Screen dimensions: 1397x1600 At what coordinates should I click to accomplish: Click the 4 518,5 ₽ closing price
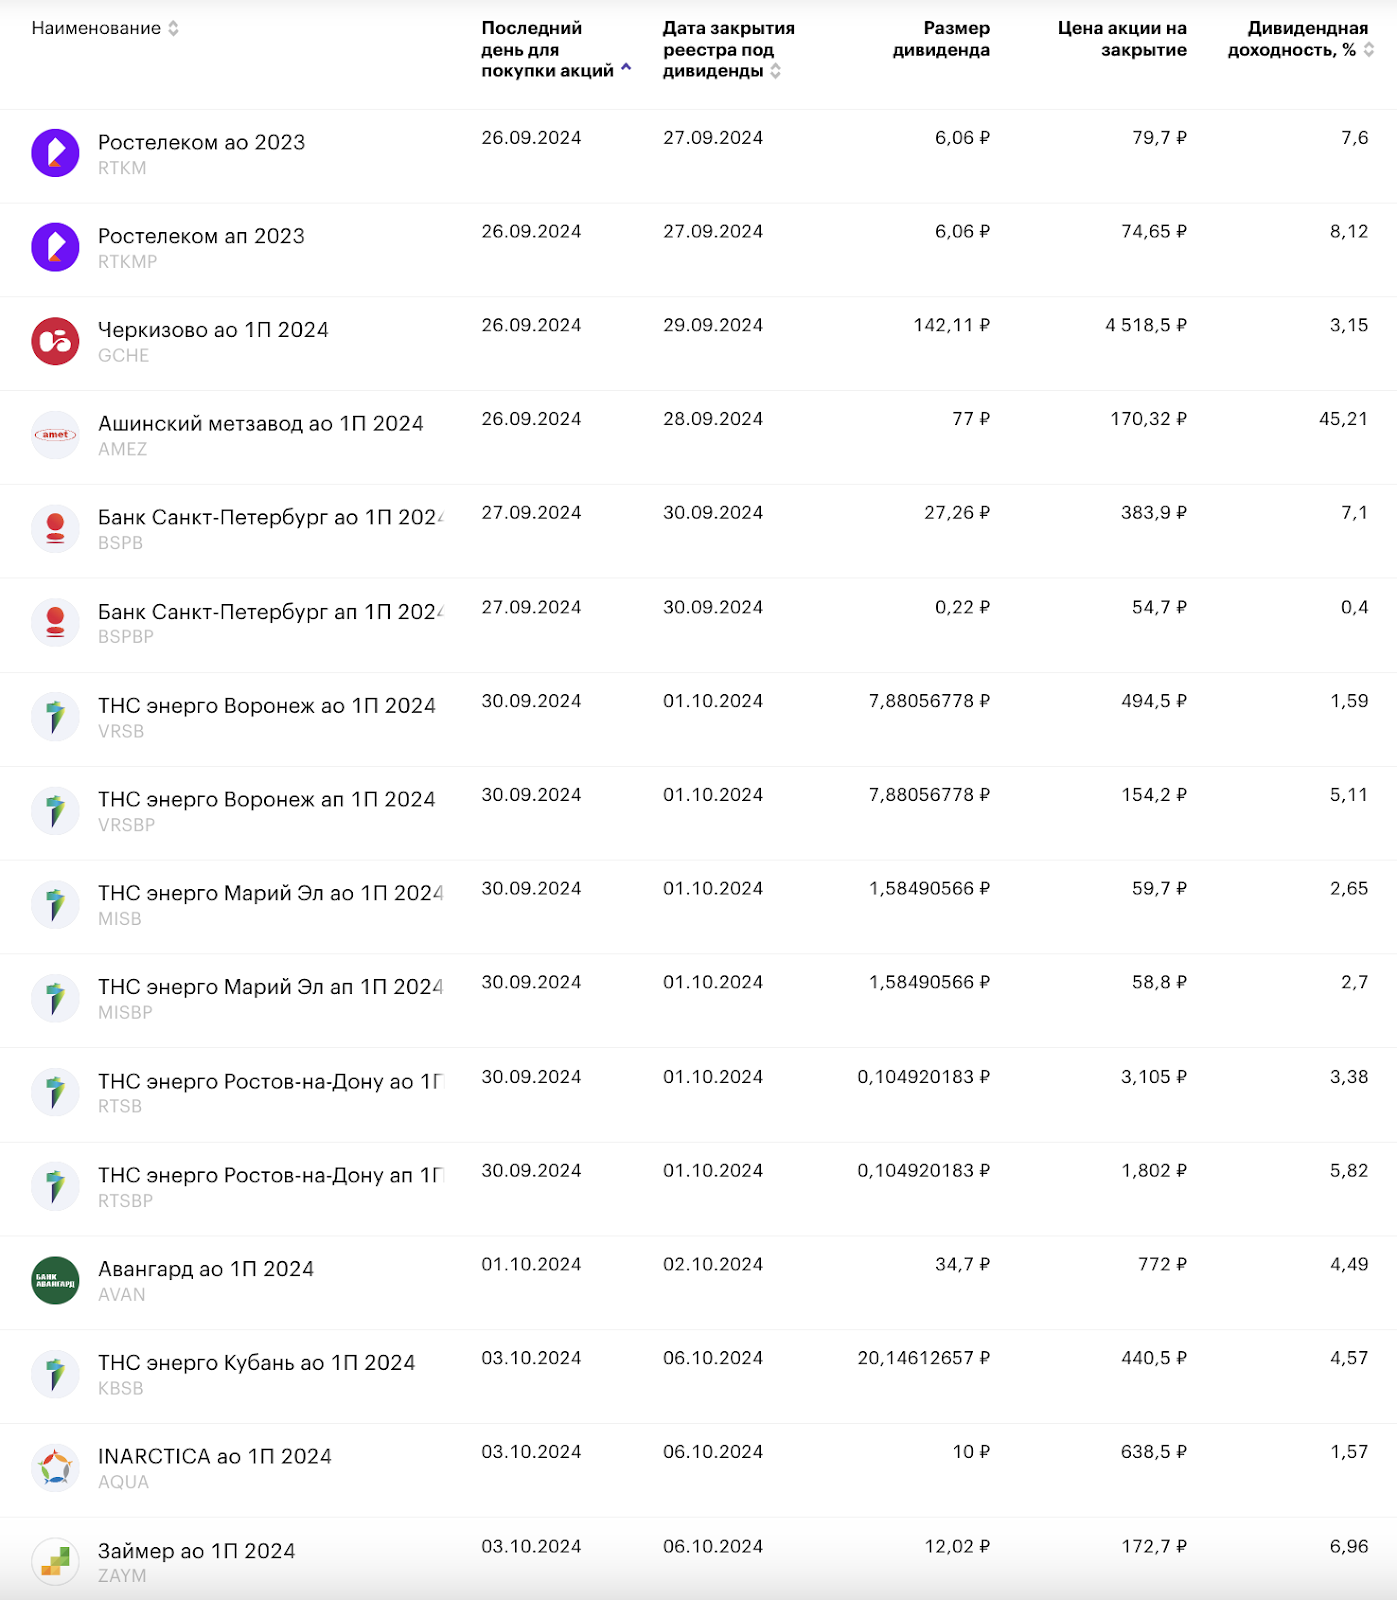[x=1146, y=325]
